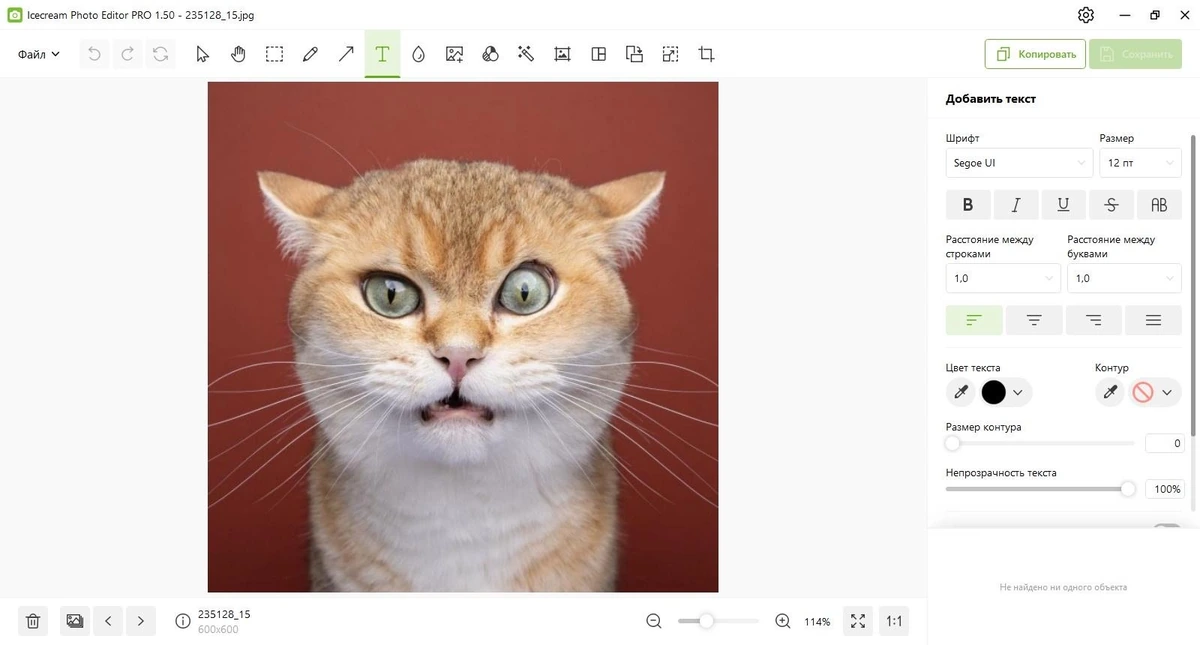
Task: Click the redo arrow
Action: click(127, 54)
